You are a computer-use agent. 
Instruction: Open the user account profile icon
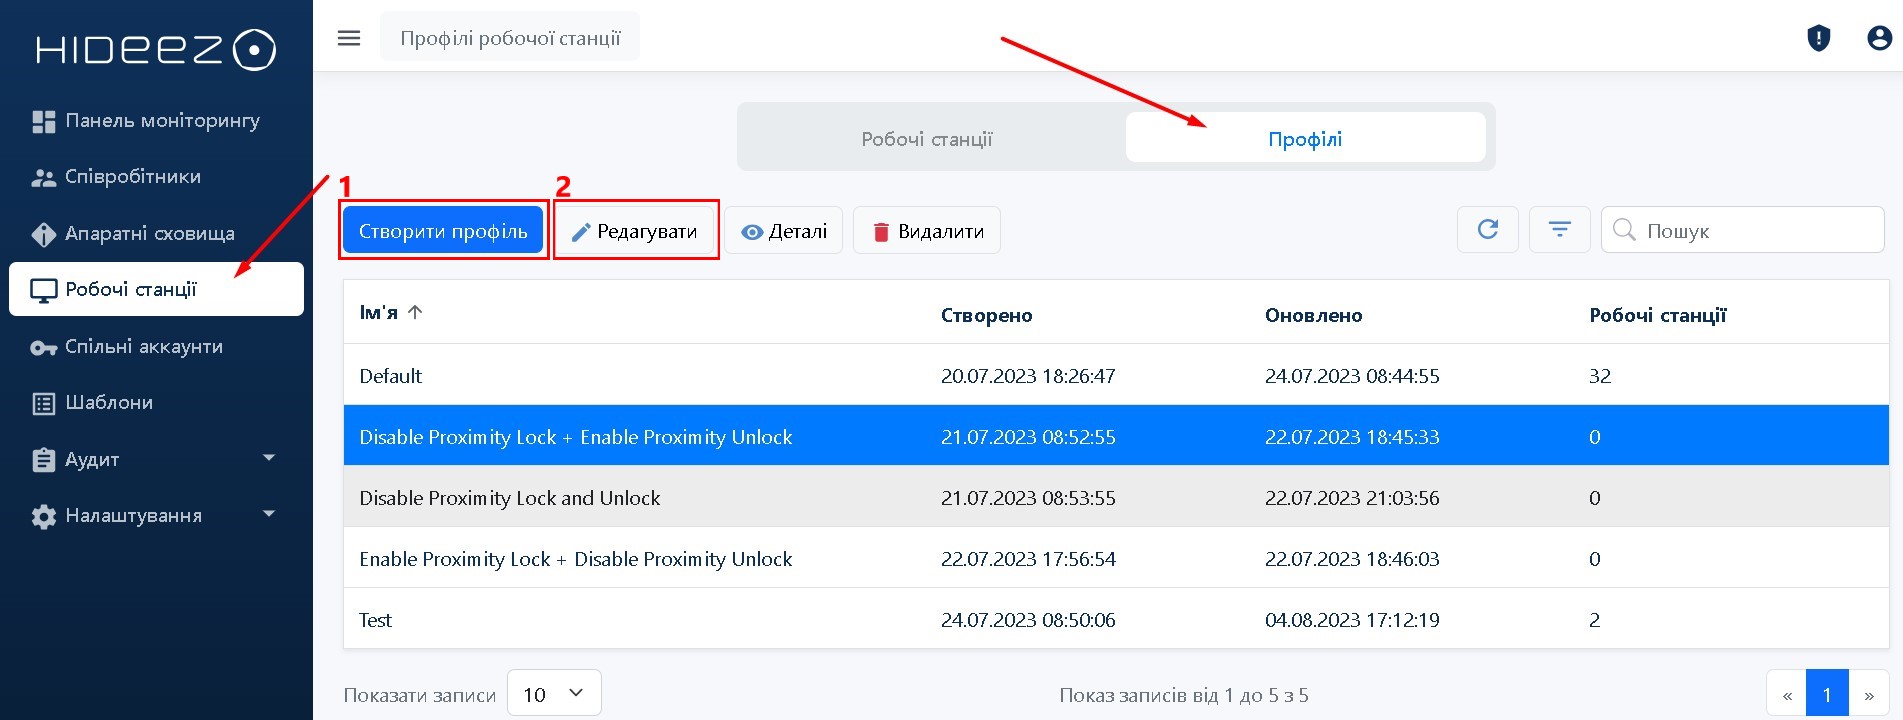[x=1879, y=38]
